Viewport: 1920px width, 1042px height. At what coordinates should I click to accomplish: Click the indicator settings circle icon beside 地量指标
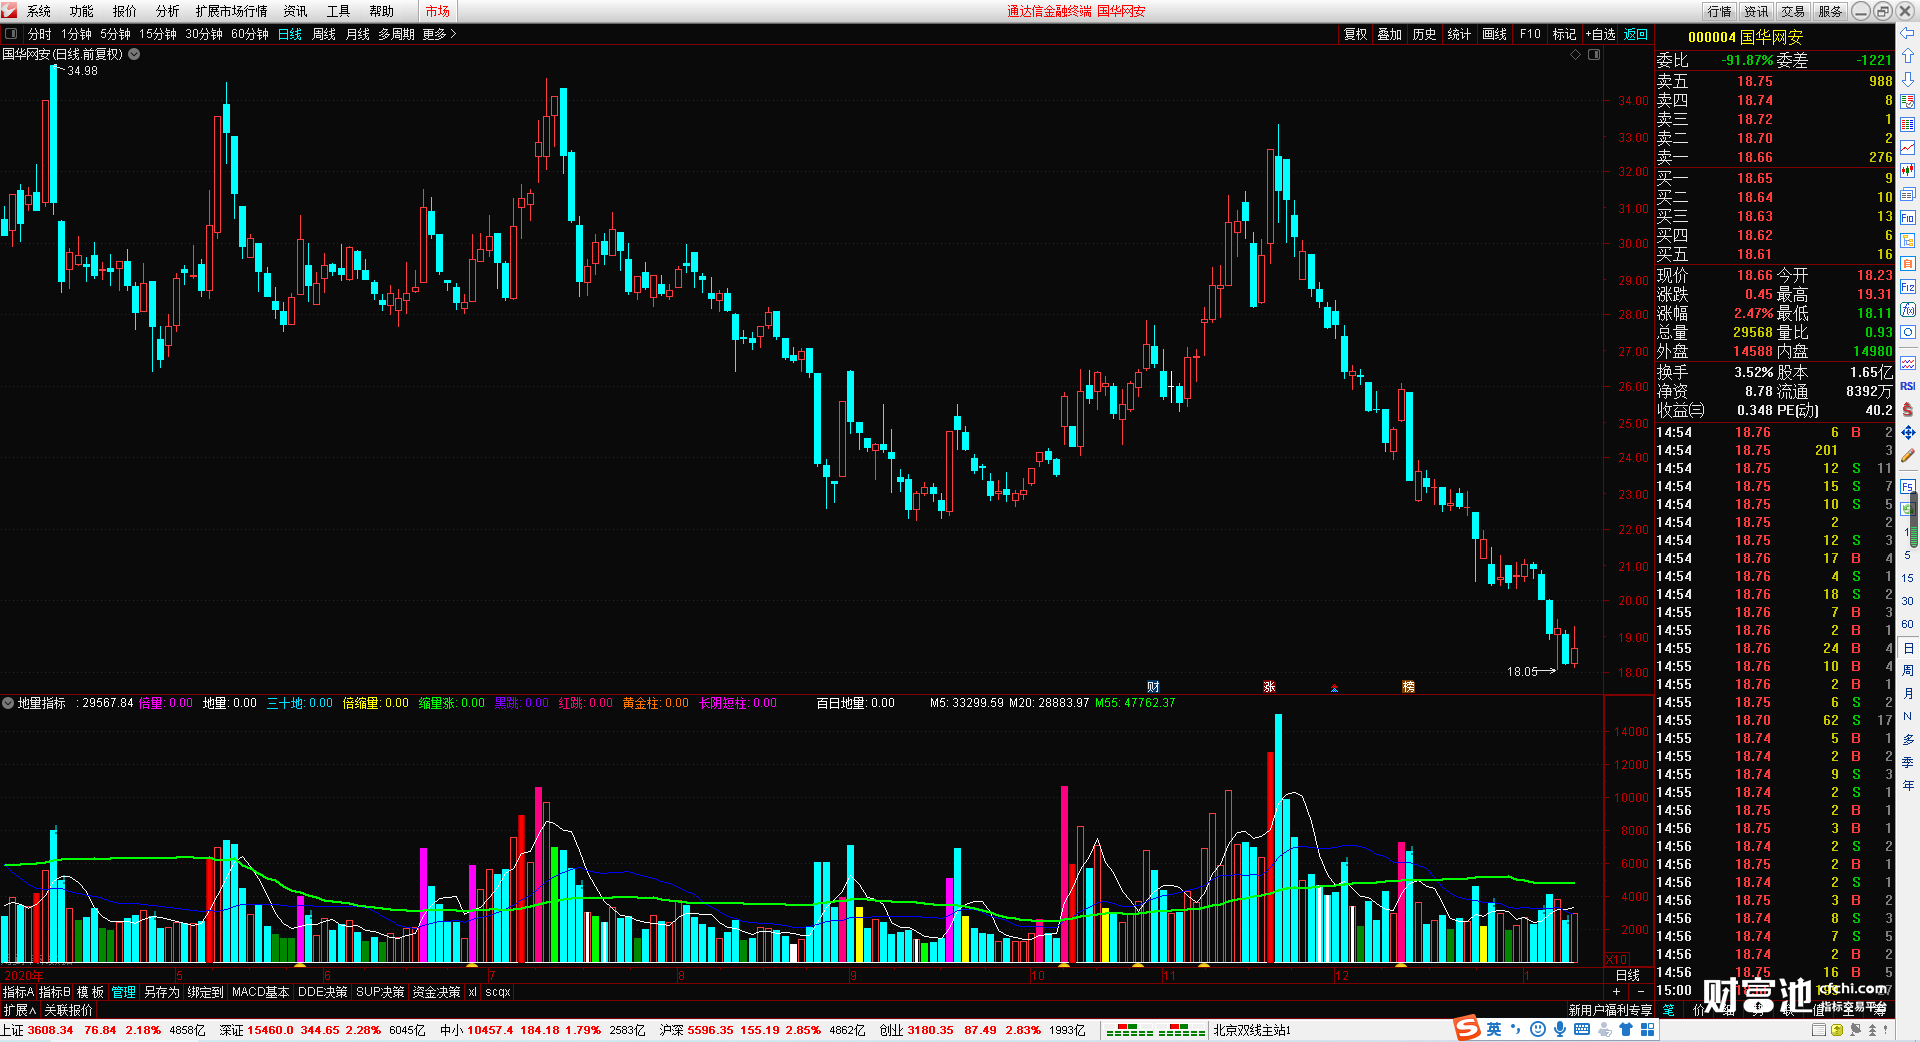click(x=8, y=703)
